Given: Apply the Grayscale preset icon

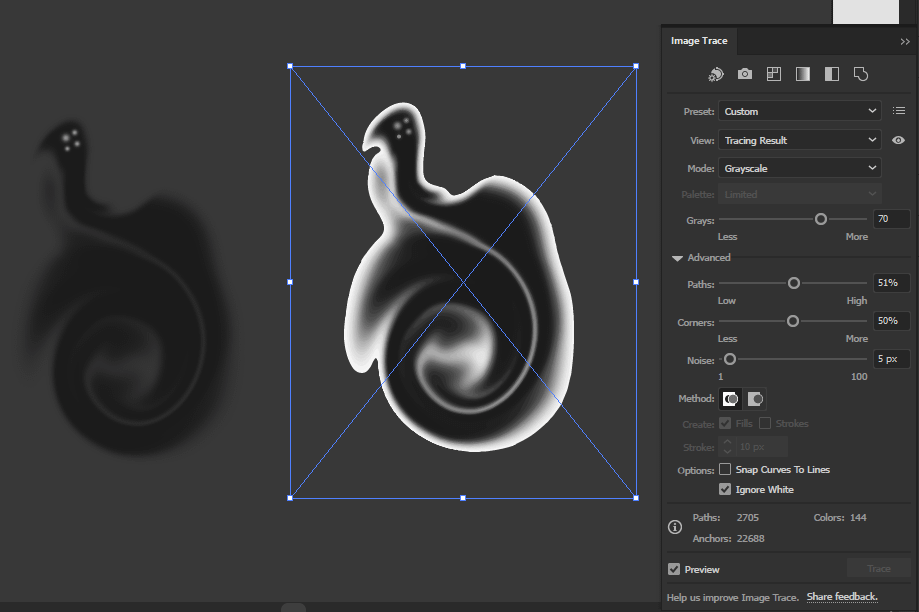Looking at the screenshot, I should click(x=802, y=74).
